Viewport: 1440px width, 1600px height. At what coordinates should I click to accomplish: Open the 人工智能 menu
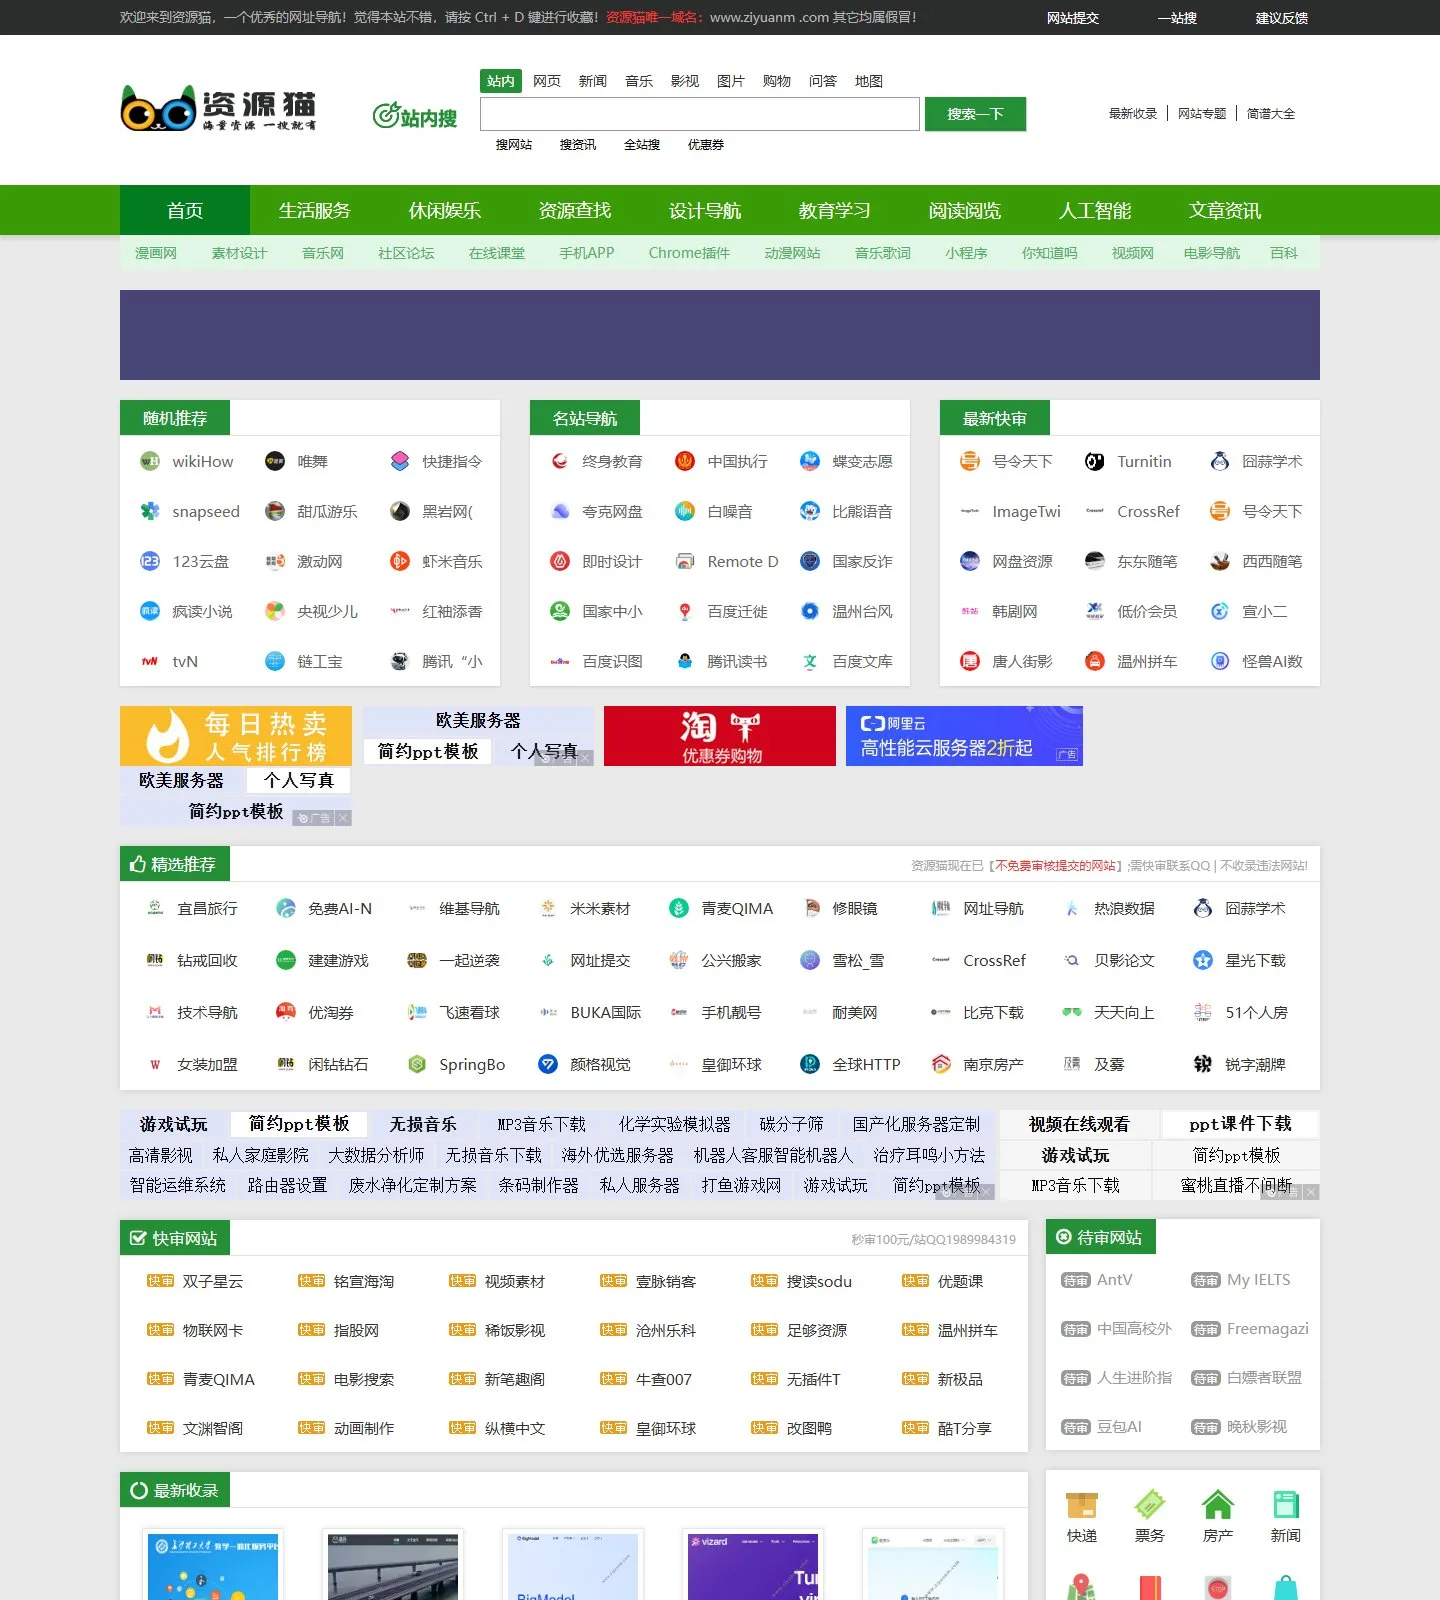pyautogui.click(x=1095, y=210)
